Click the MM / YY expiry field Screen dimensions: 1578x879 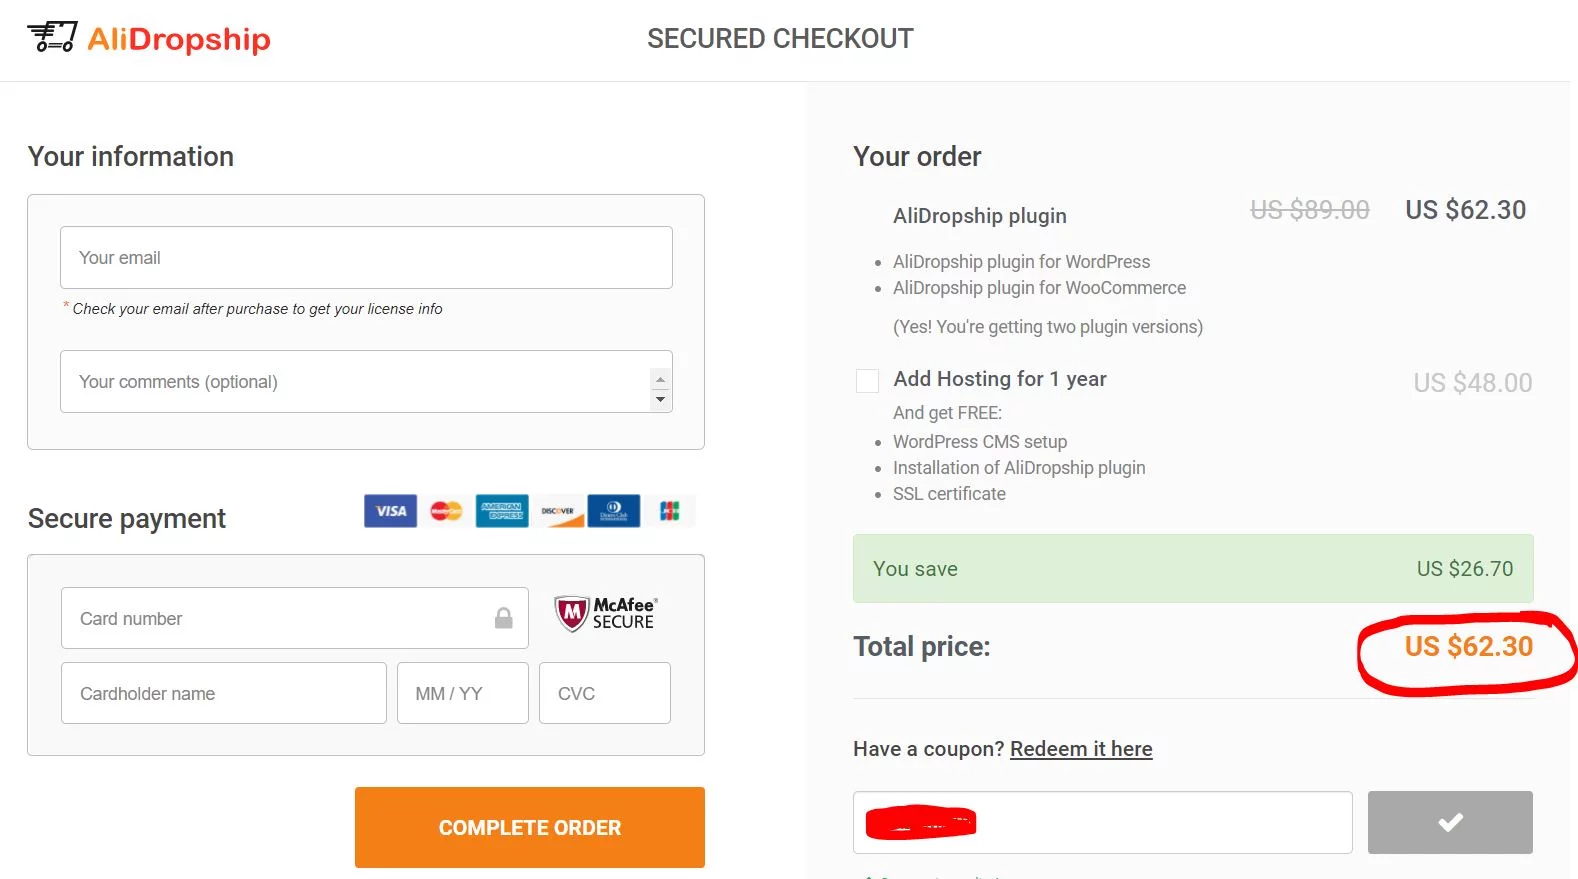(x=462, y=693)
